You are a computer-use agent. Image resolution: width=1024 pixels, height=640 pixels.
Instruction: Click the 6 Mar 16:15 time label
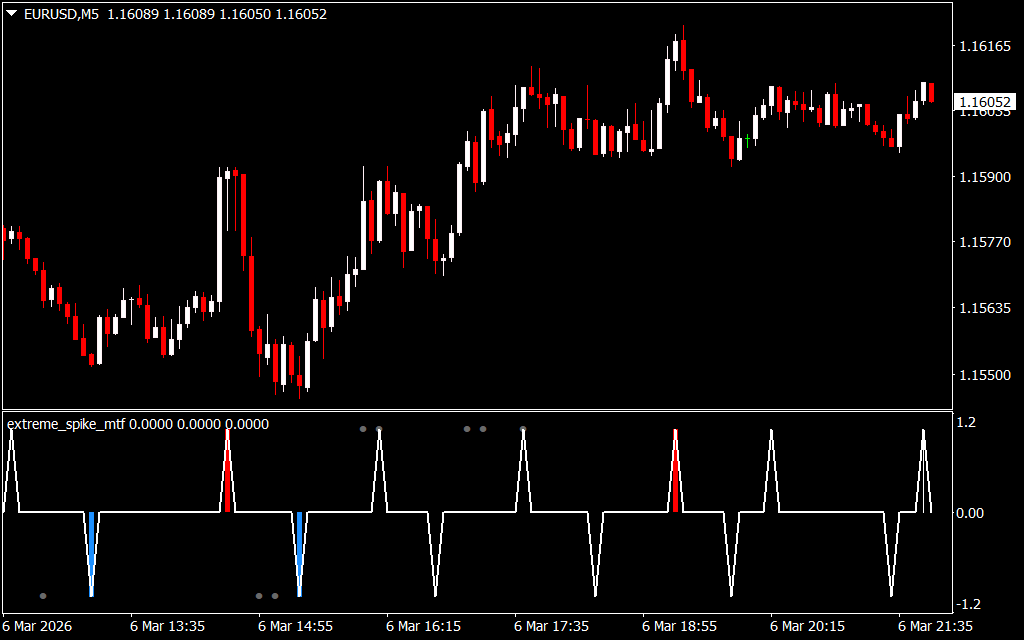tap(423, 626)
